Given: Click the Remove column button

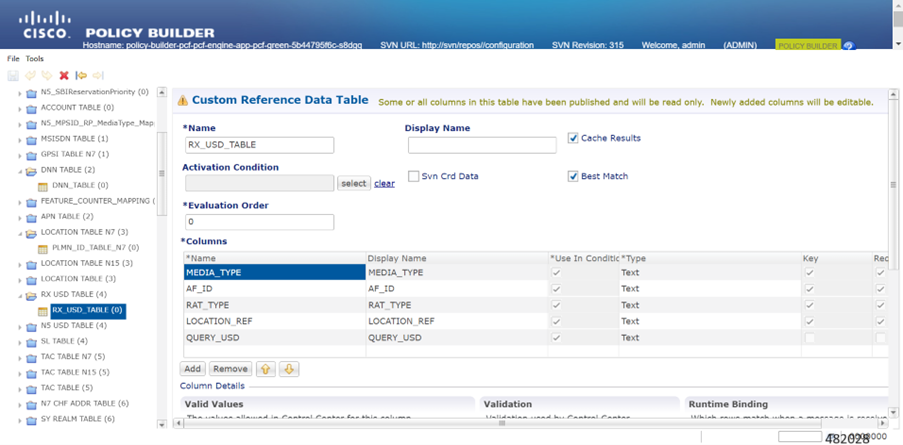Looking at the screenshot, I should tap(230, 369).
